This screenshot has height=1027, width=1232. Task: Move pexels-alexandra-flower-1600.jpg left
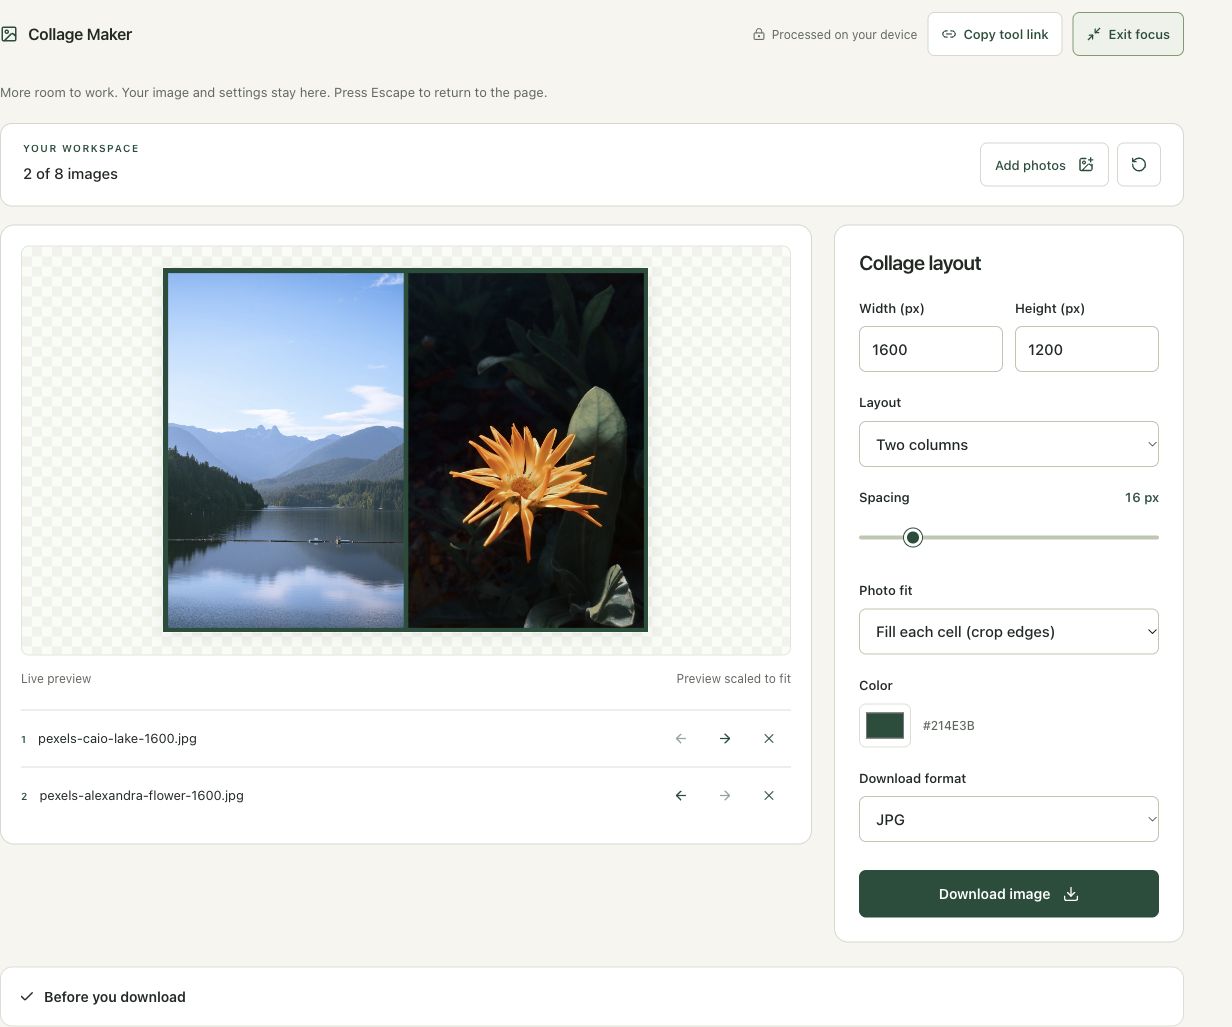click(x=681, y=796)
